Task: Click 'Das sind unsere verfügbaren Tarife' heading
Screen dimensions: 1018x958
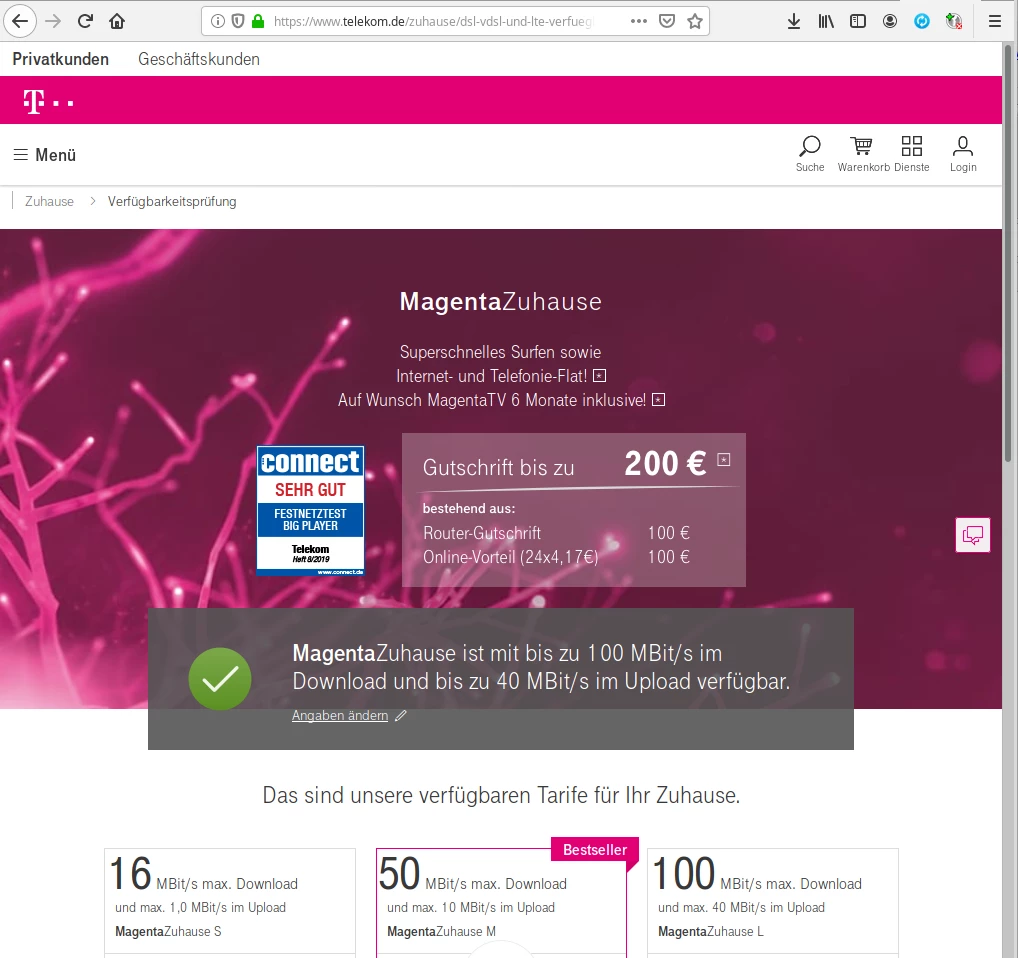Action: click(x=501, y=795)
